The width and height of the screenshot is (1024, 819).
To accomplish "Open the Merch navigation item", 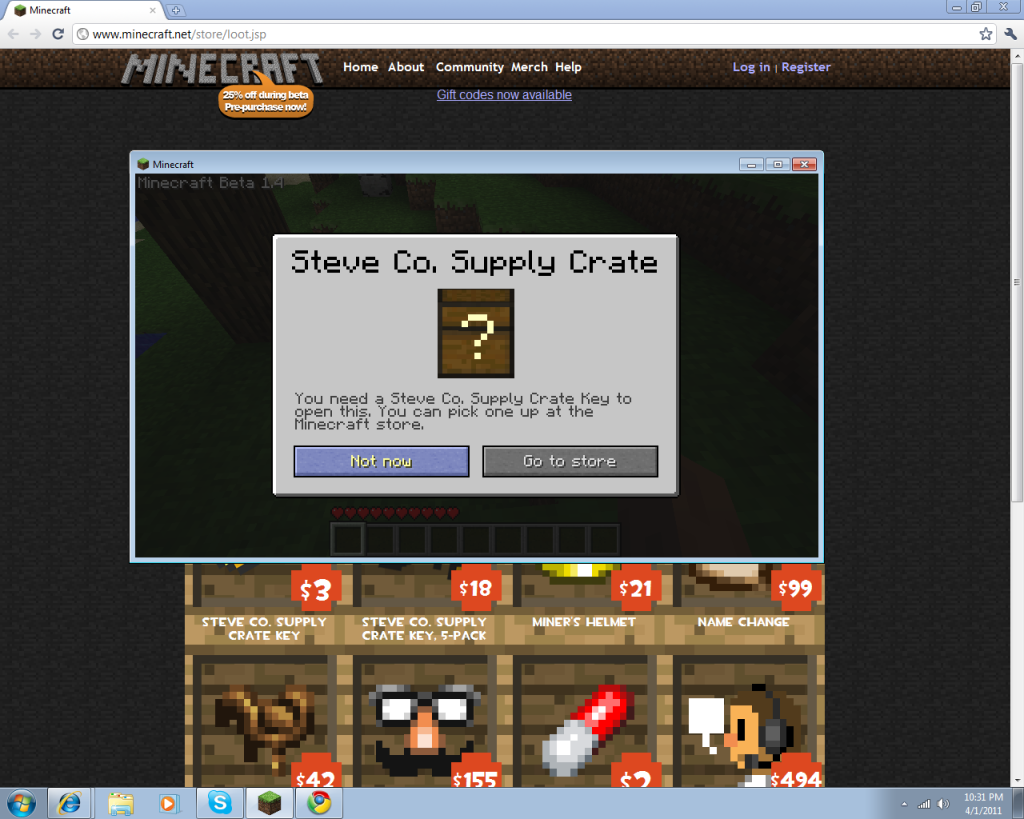I will [x=529, y=67].
